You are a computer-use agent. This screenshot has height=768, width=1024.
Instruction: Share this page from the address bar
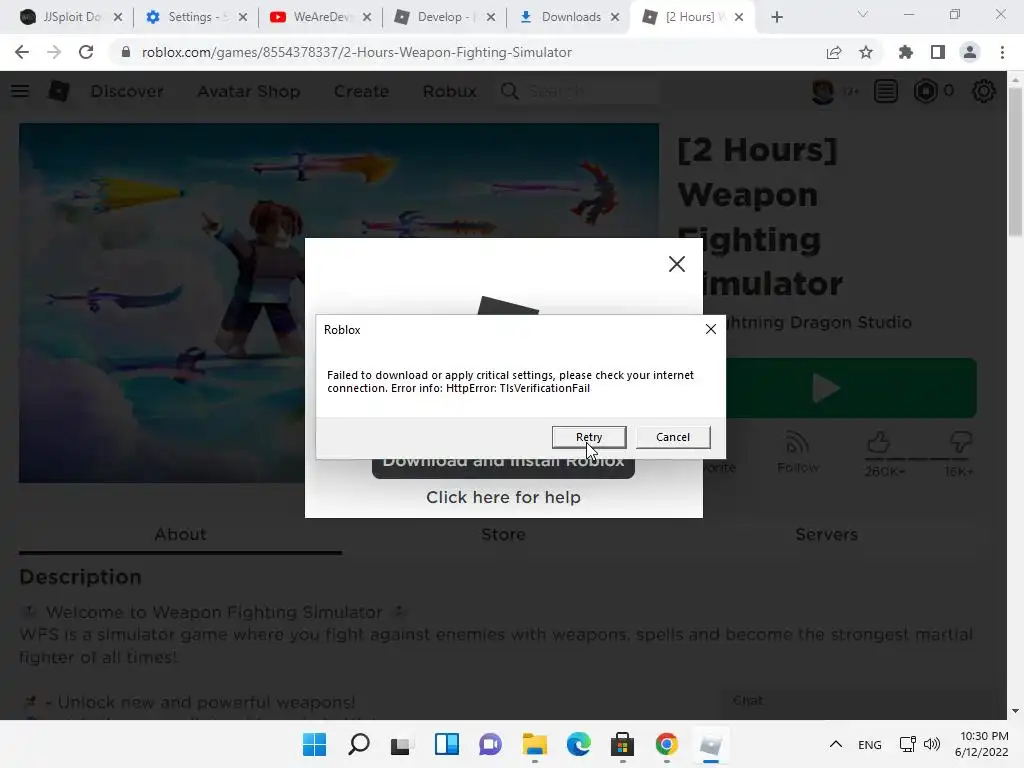point(834,52)
